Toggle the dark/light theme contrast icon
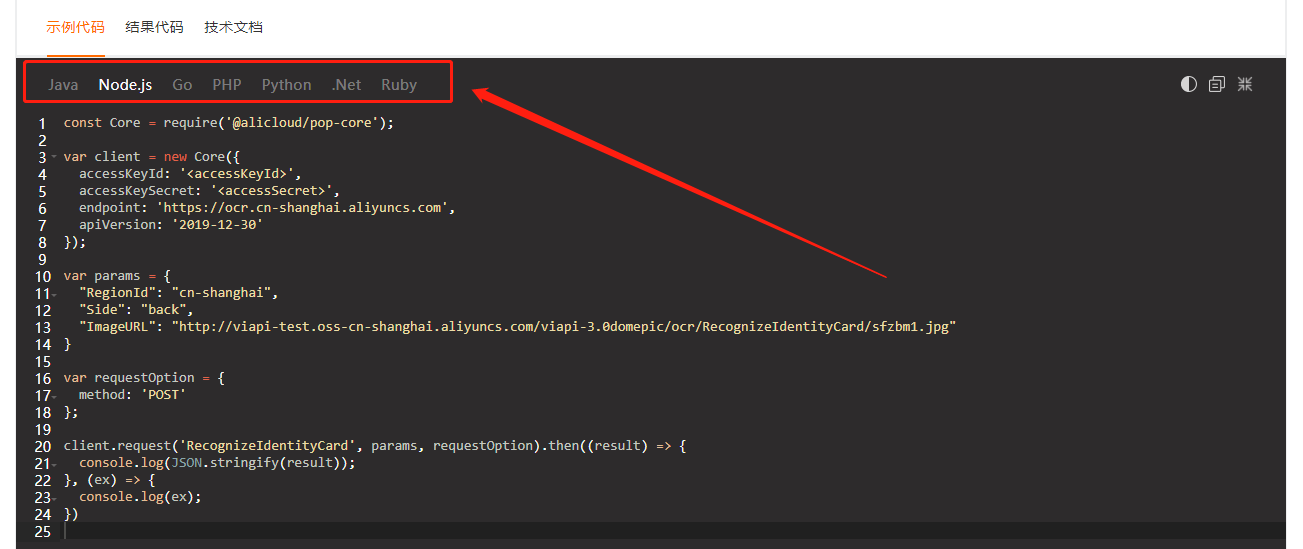This screenshot has height=549, width=1303. [x=1188, y=84]
